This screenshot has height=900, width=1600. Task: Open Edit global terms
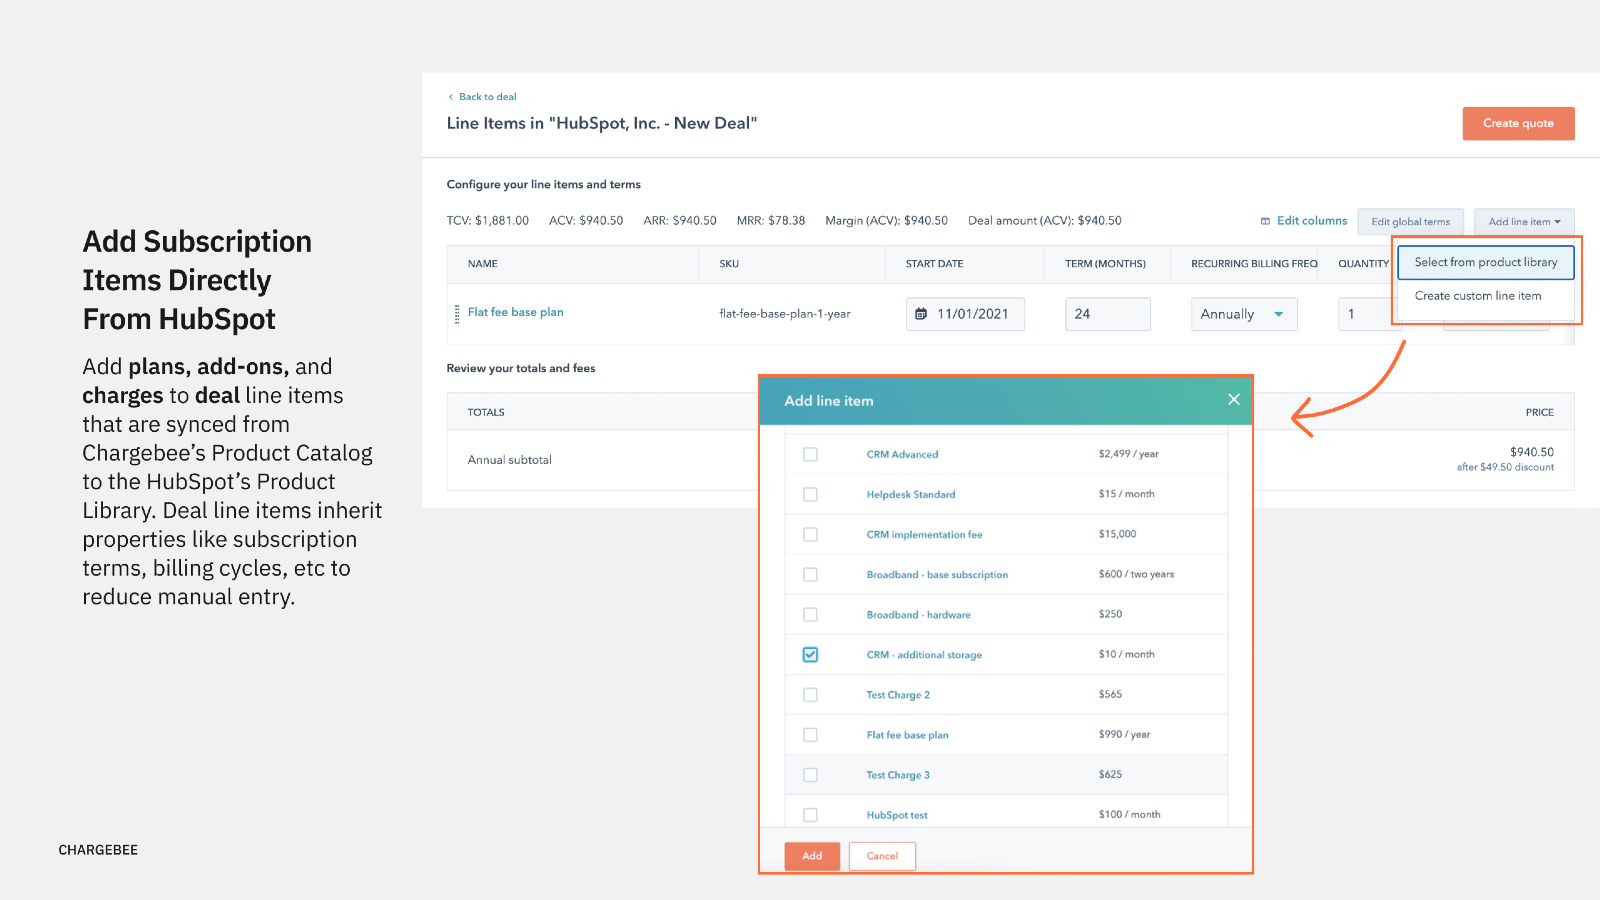[1410, 222]
